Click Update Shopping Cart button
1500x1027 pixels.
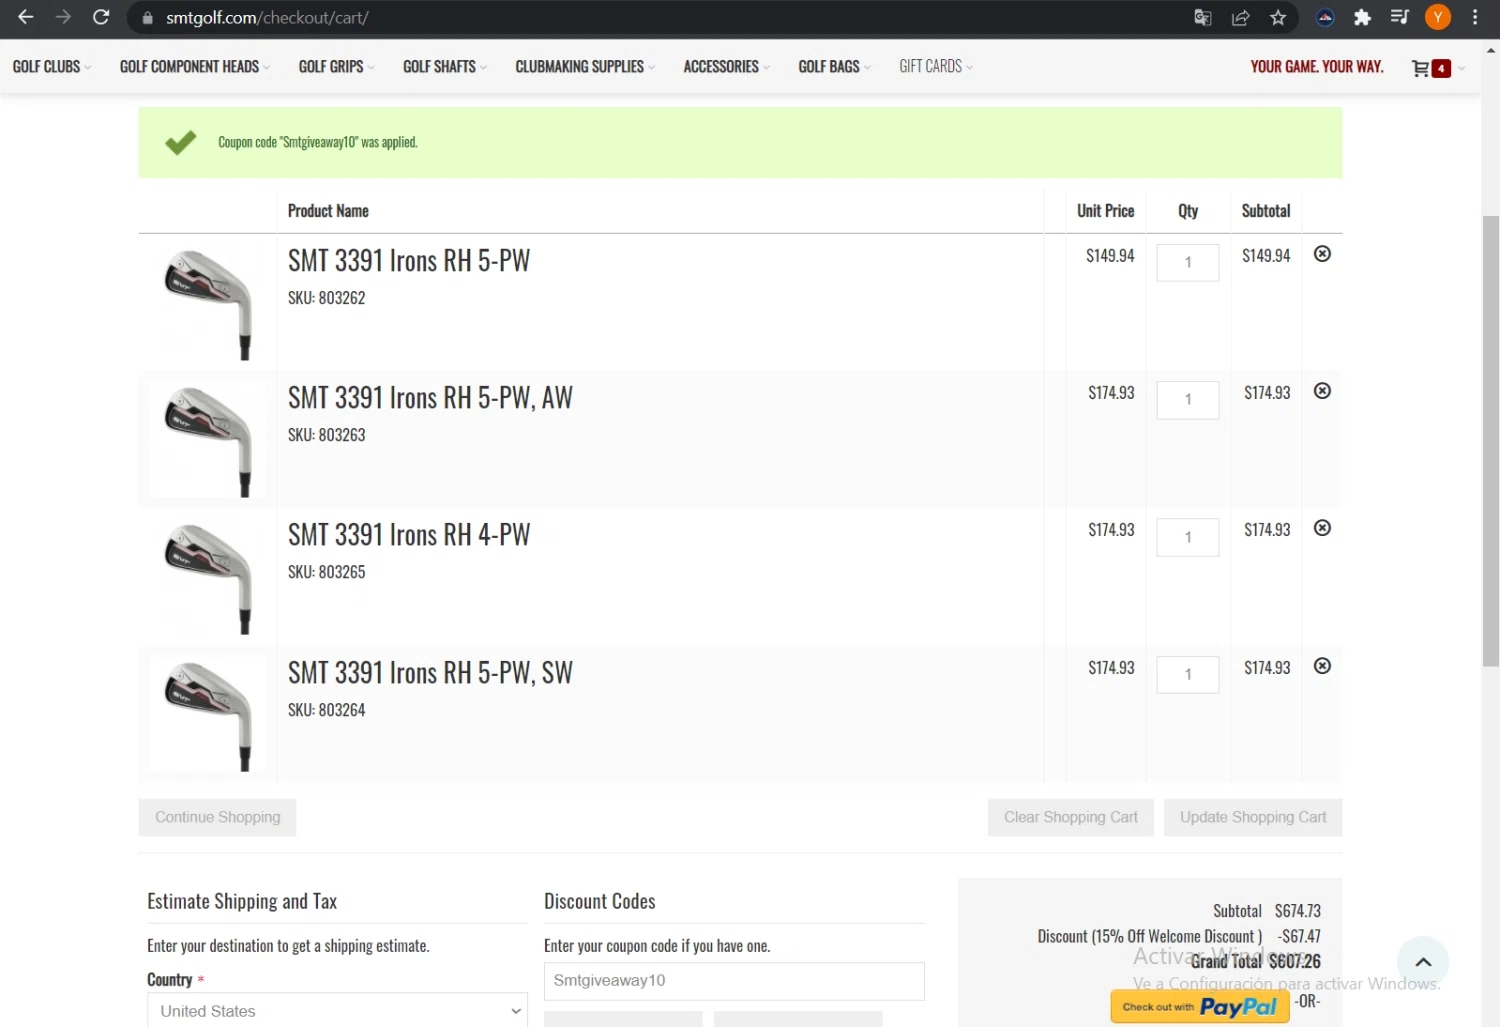point(1253,817)
